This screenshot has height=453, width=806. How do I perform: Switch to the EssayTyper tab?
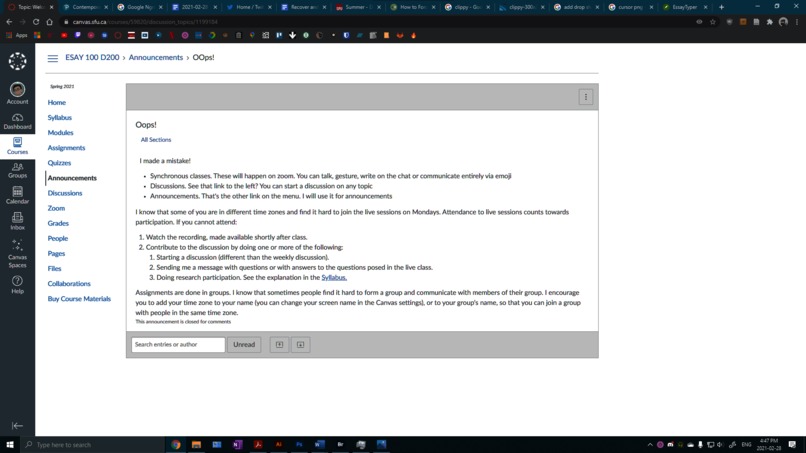click(686, 7)
